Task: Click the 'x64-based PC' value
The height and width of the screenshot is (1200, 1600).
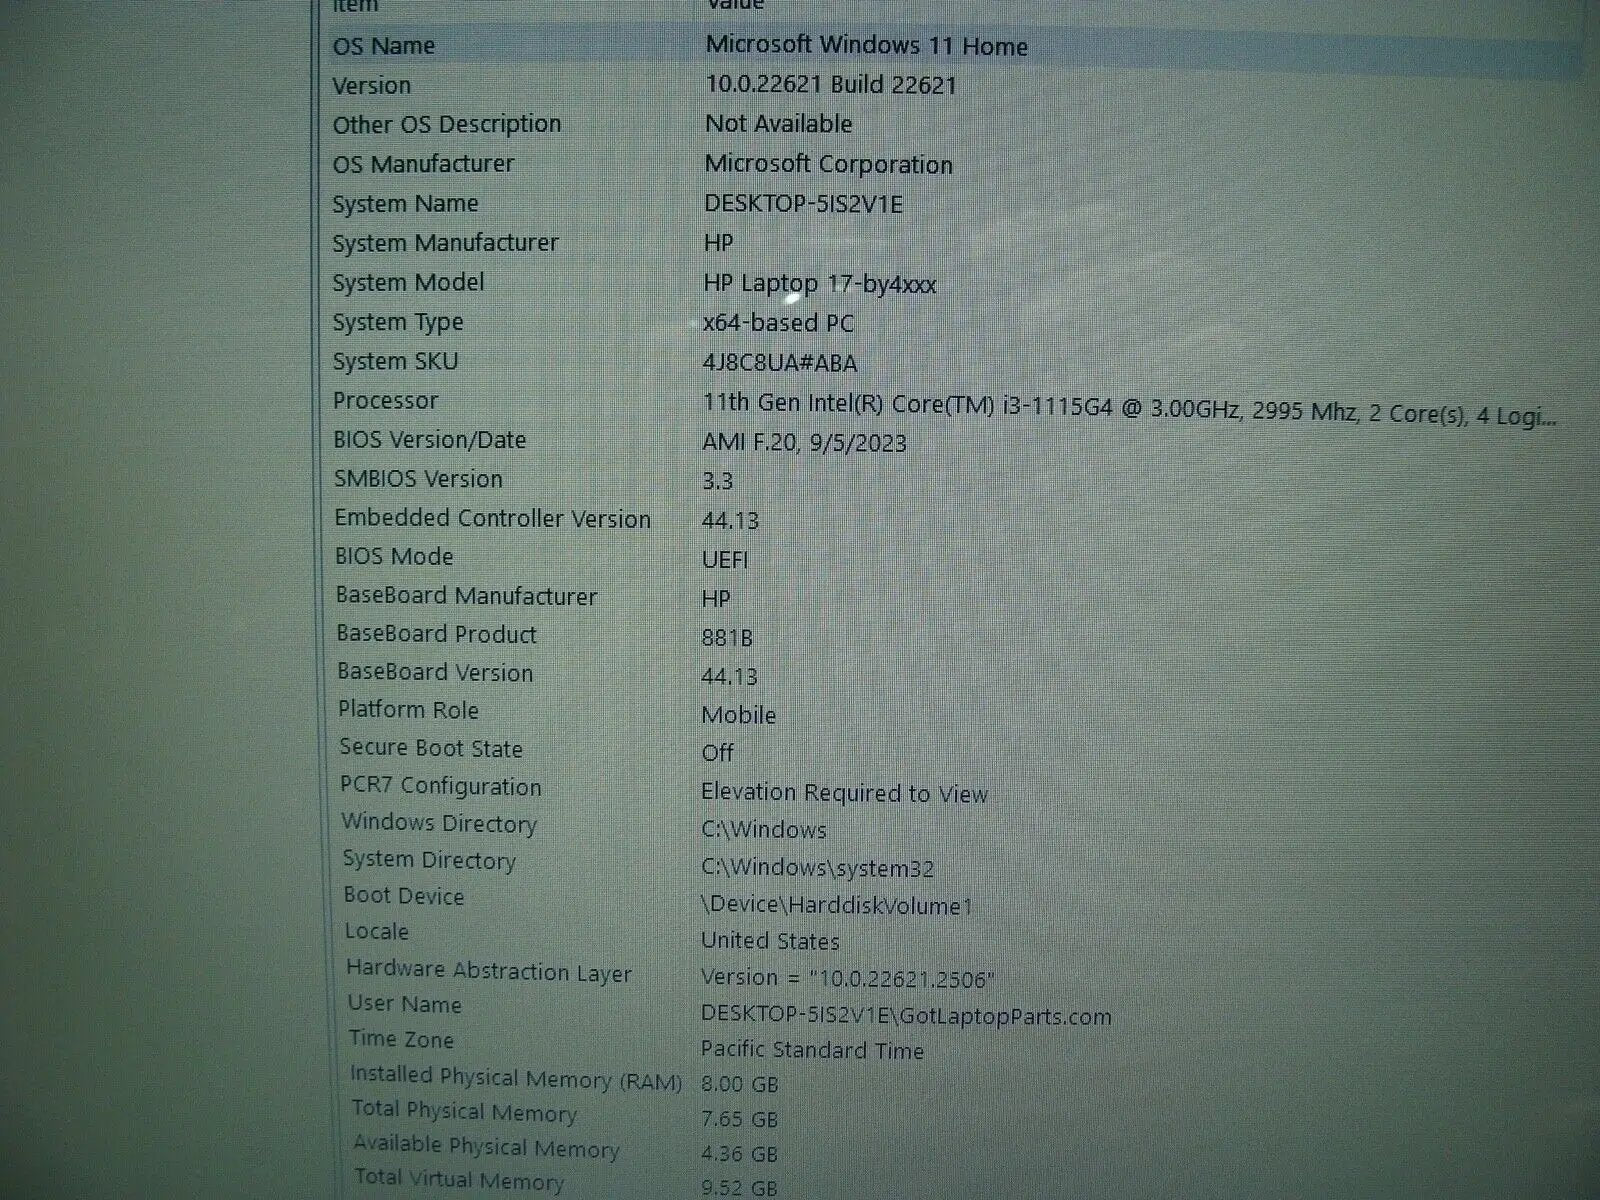Action: point(778,323)
